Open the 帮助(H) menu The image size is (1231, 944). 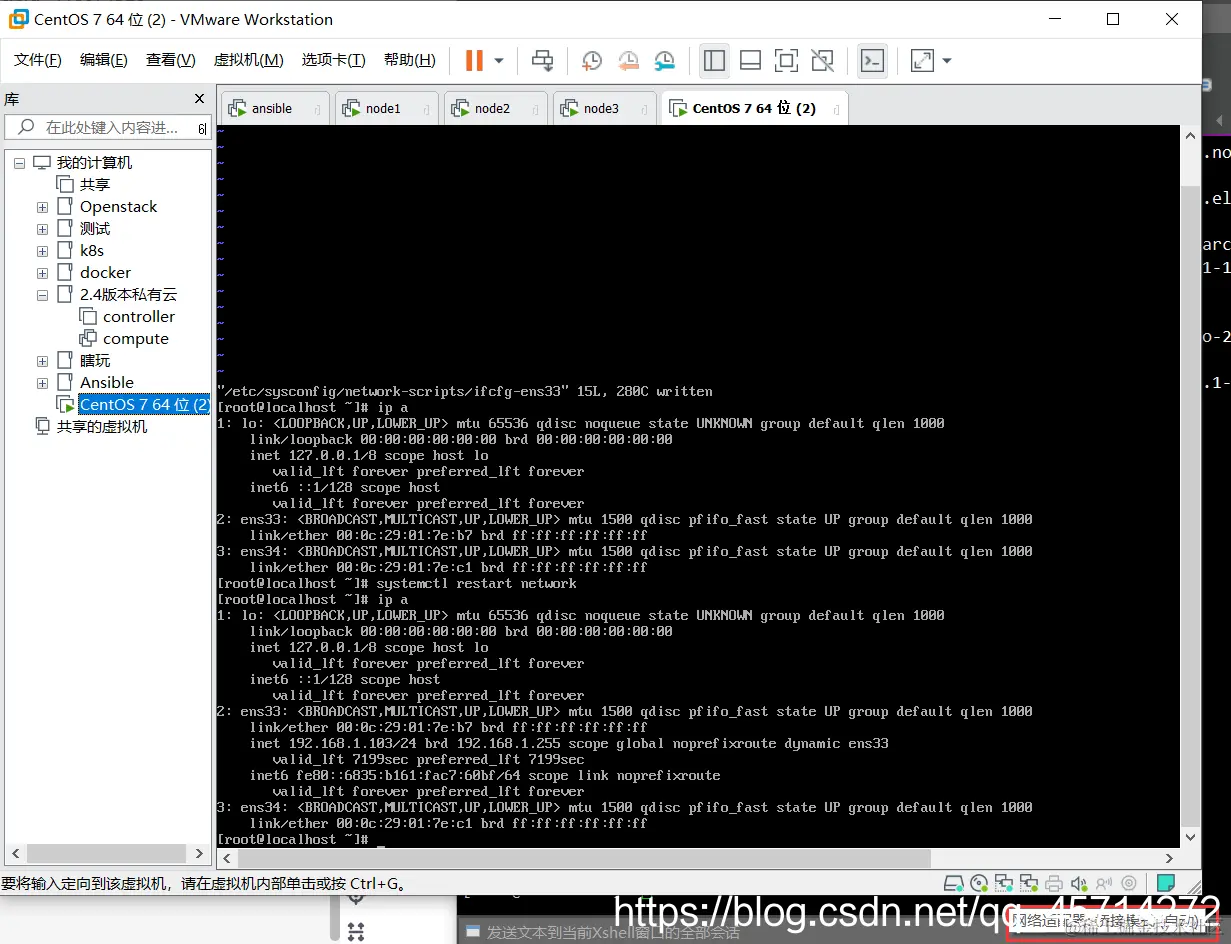[x=410, y=60]
